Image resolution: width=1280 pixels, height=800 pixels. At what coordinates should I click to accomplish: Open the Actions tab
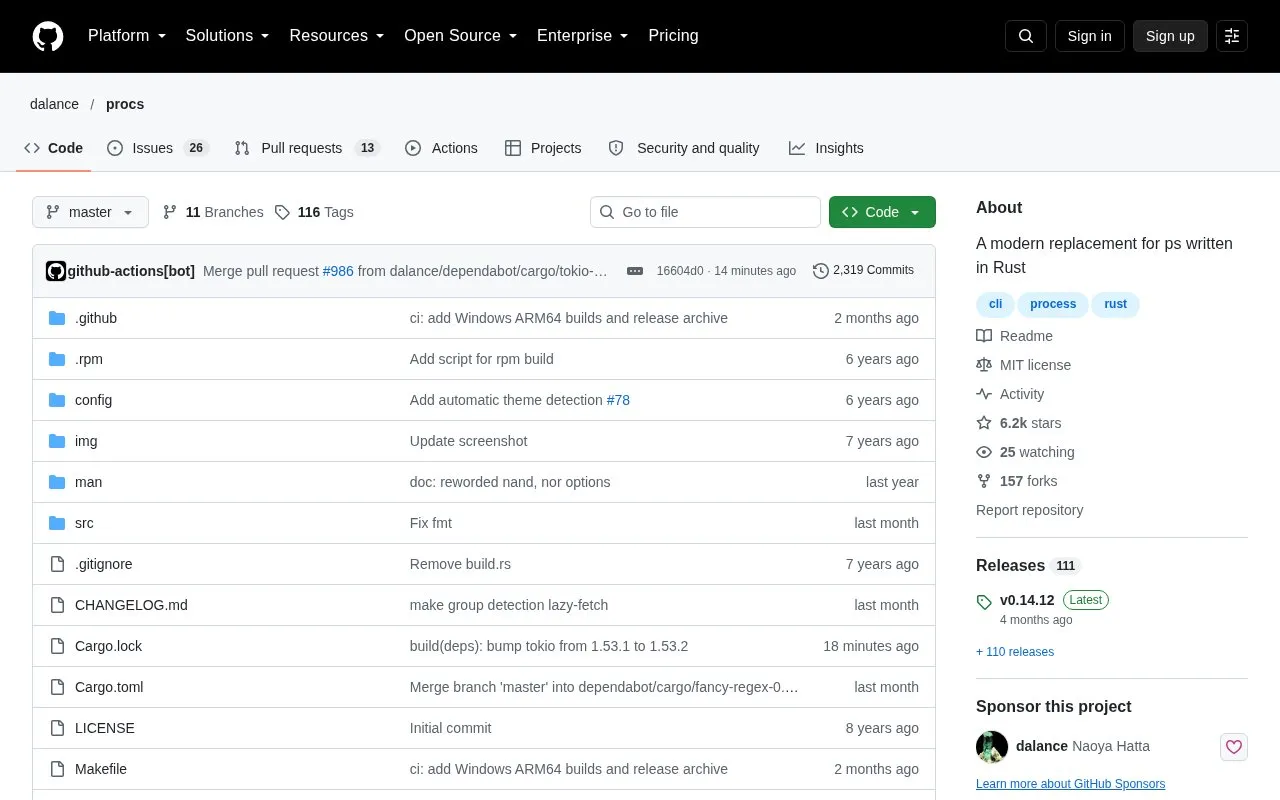[441, 148]
